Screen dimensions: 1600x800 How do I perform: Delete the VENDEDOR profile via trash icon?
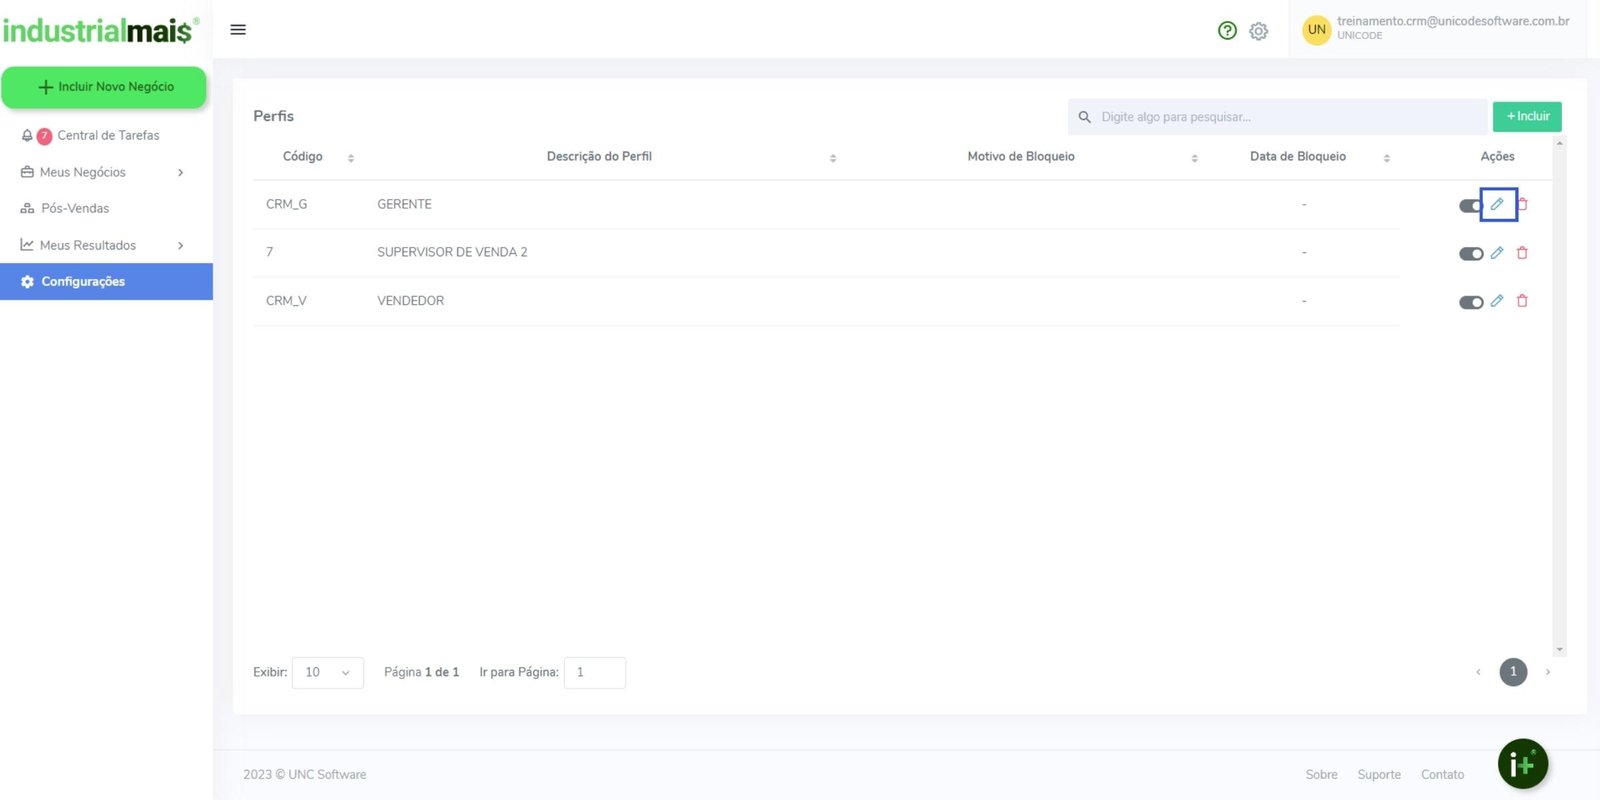(1522, 301)
